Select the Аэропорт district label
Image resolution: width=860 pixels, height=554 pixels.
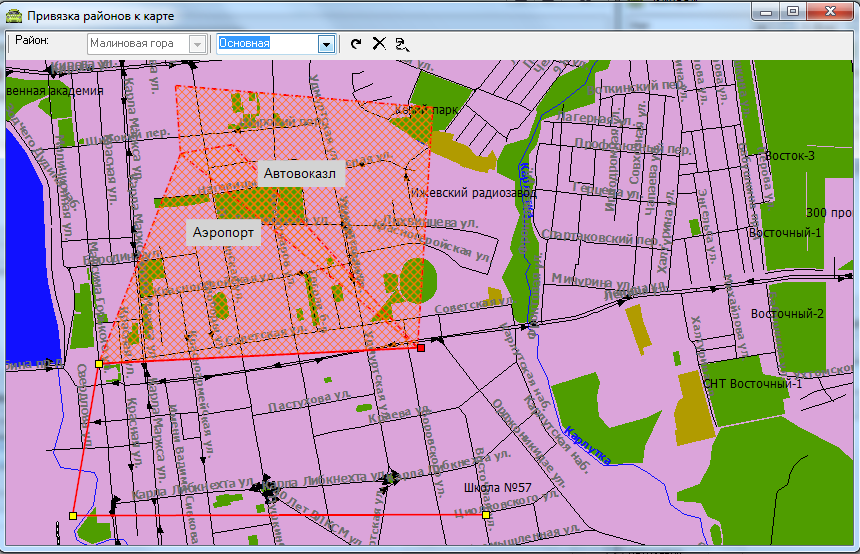tap(224, 232)
